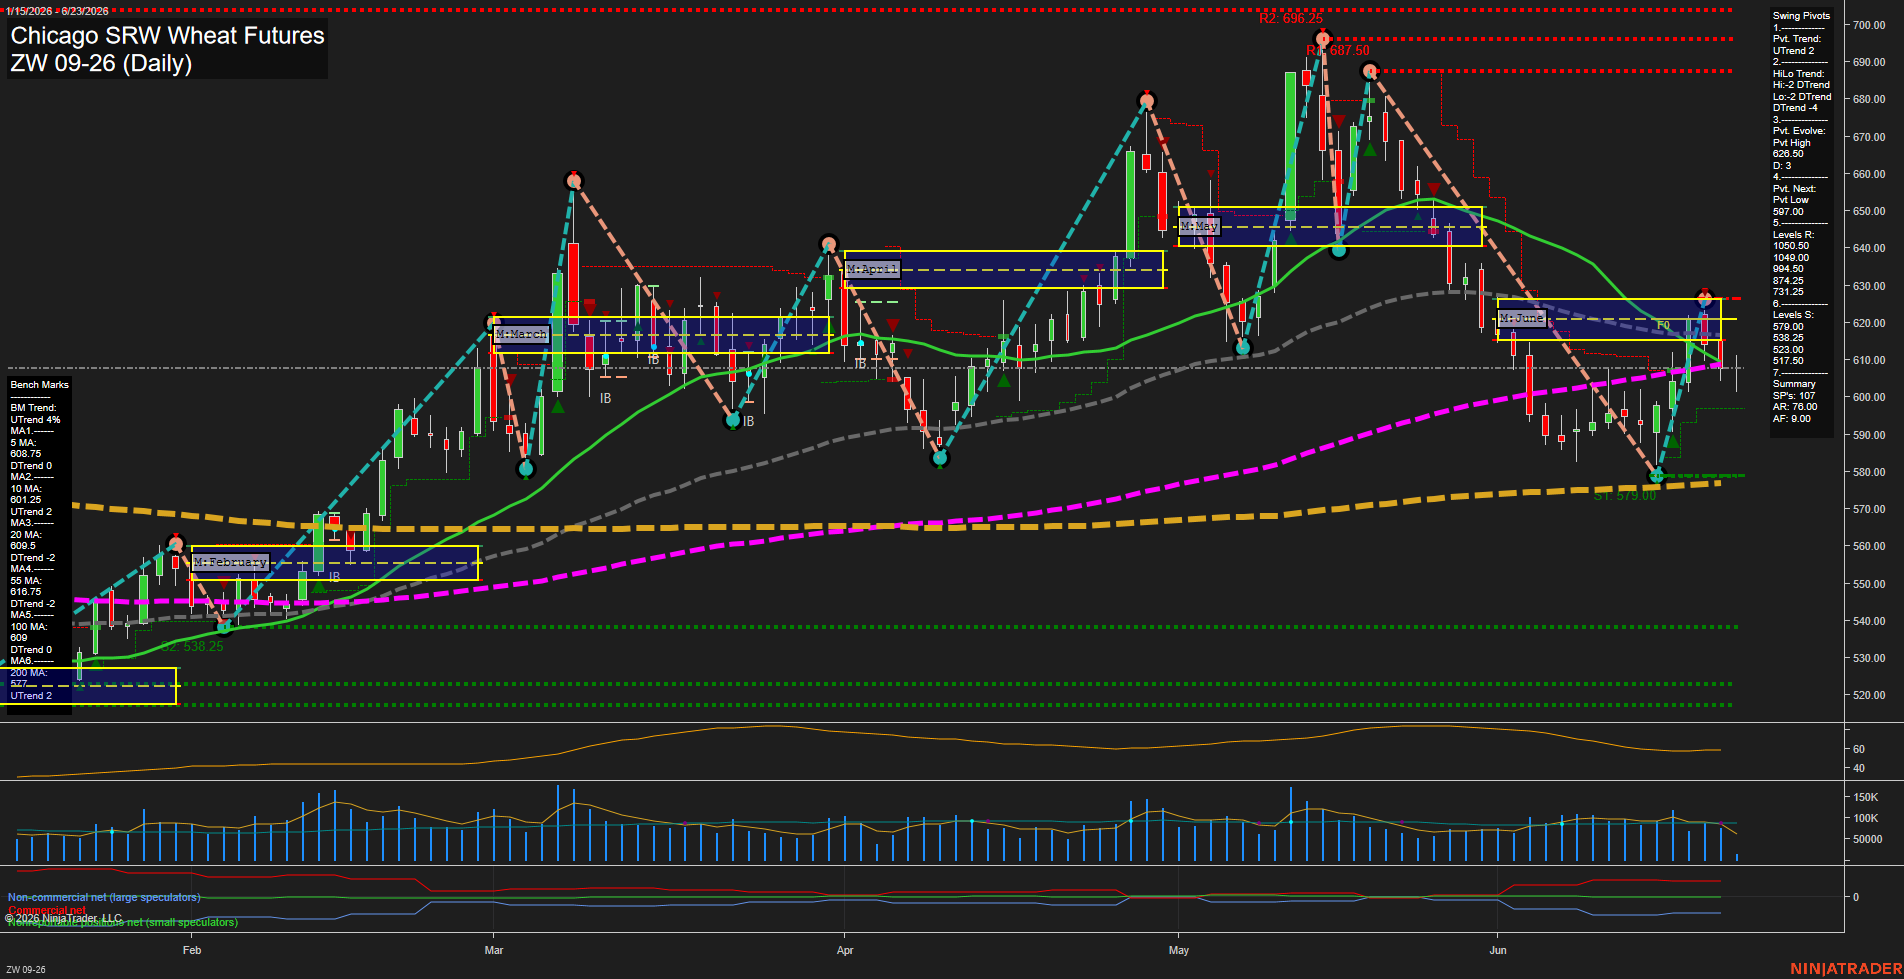The height and width of the screenshot is (979, 1904).
Task: Click the date range '1/15/2026 - 6/23/2026'
Action: point(57,11)
